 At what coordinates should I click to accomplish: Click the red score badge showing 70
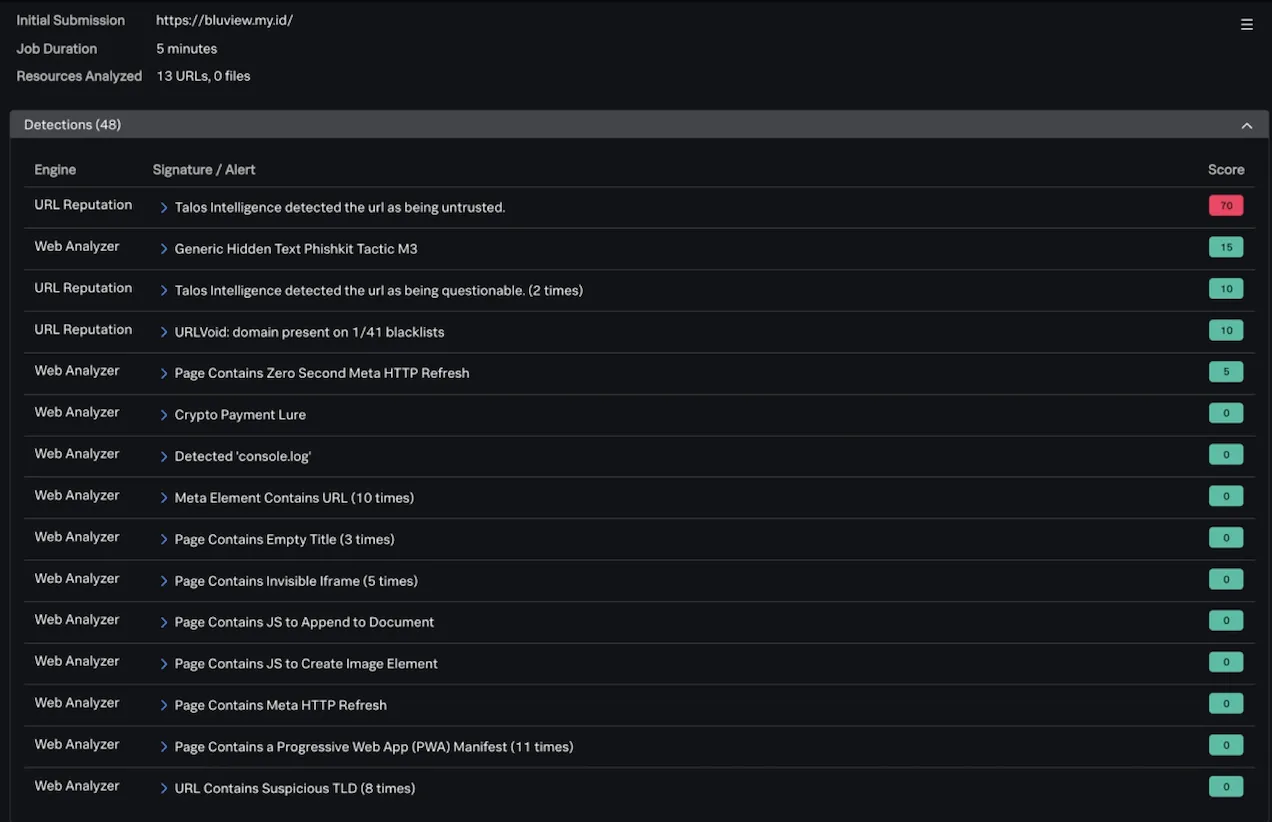coord(1226,205)
